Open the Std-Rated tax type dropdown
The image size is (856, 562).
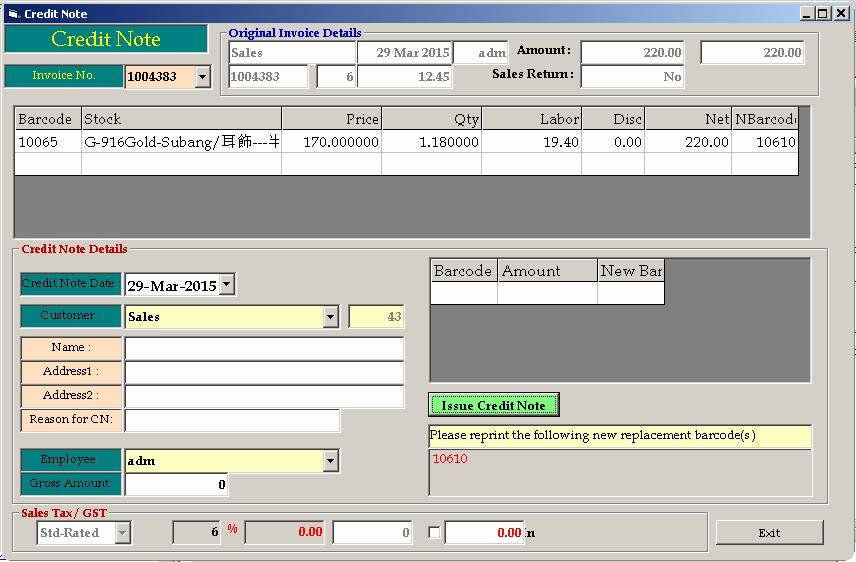[x=122, y=533]
